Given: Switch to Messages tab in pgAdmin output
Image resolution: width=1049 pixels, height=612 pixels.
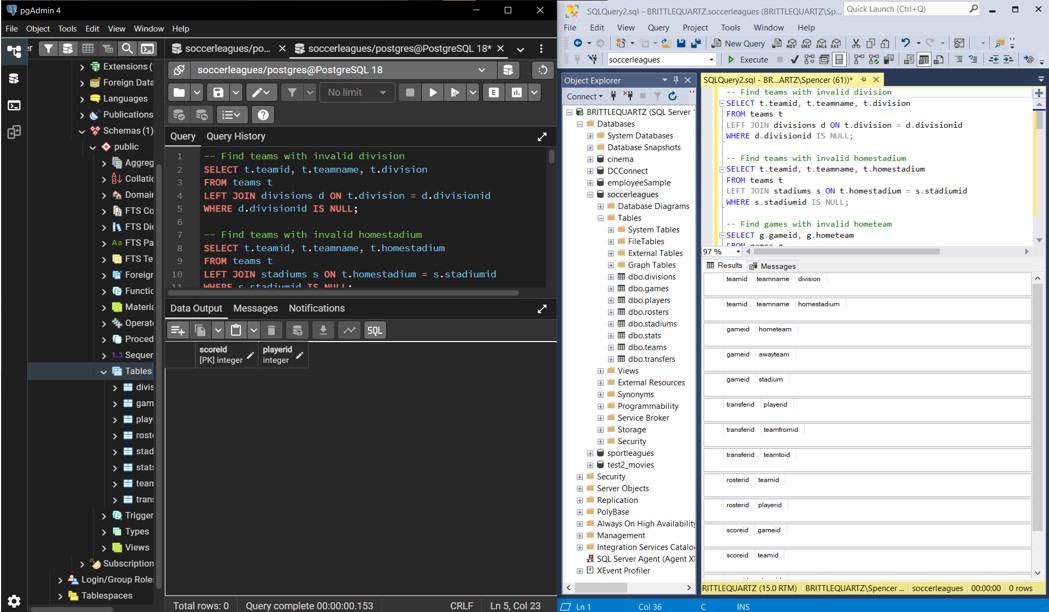Looking at the screenshot, I should click(256, 308).
